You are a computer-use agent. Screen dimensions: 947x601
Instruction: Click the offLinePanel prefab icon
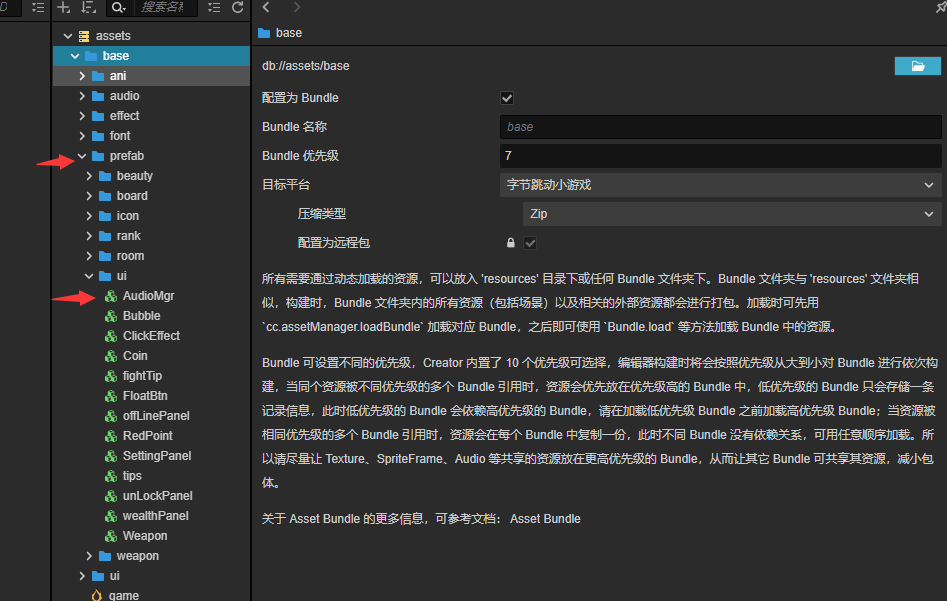pyautogui.click(x=111, y=416)
